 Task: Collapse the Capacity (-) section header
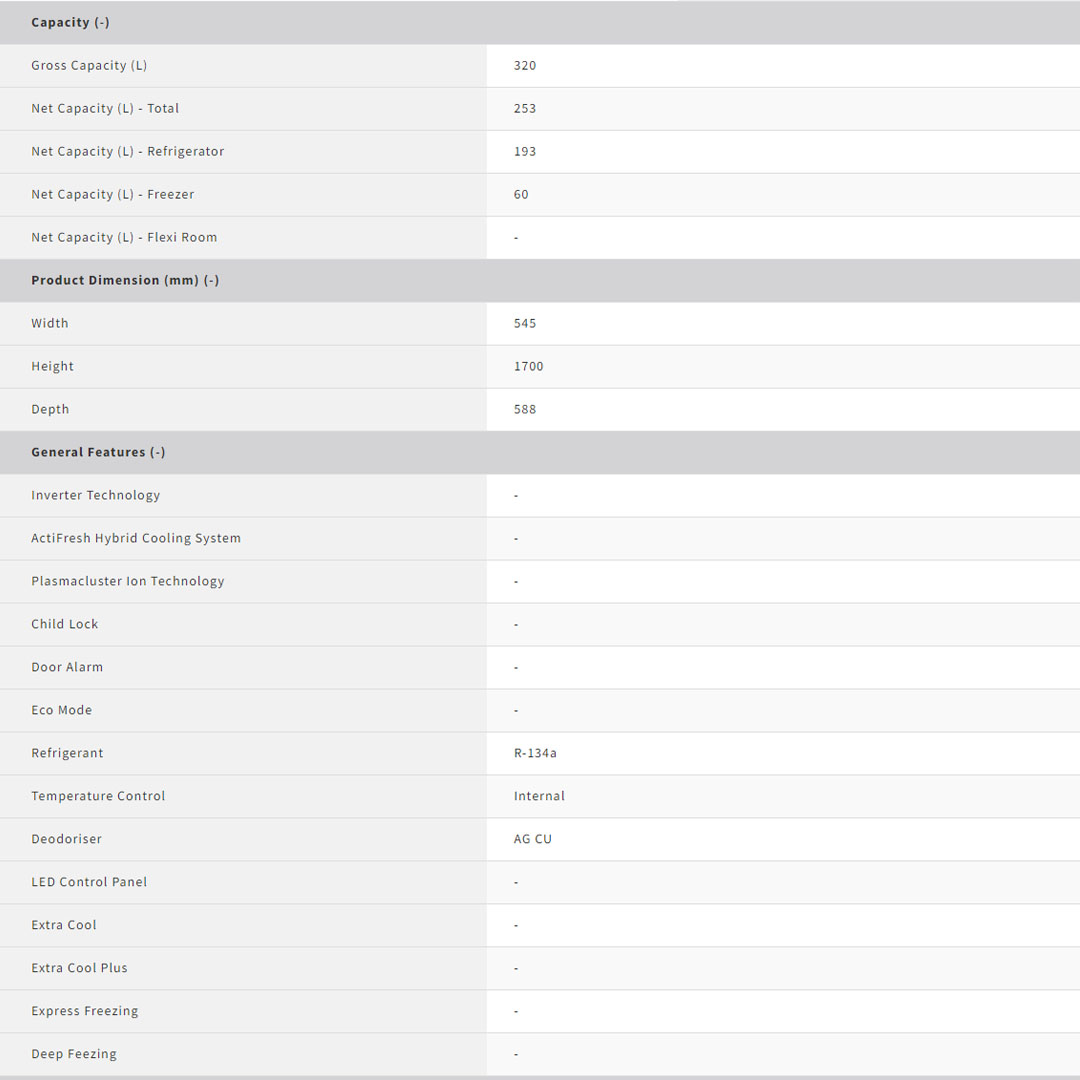pyautogui.click(x=70, y=22)
